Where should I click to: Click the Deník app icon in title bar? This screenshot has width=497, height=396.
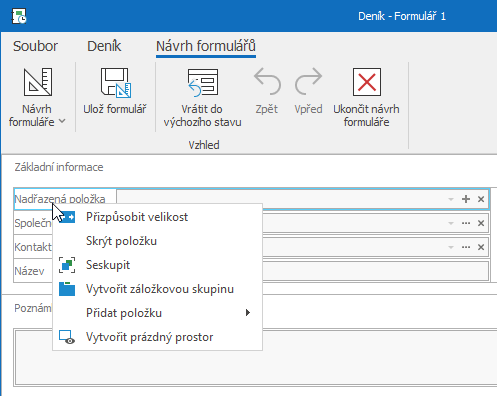tap(19, 16)
